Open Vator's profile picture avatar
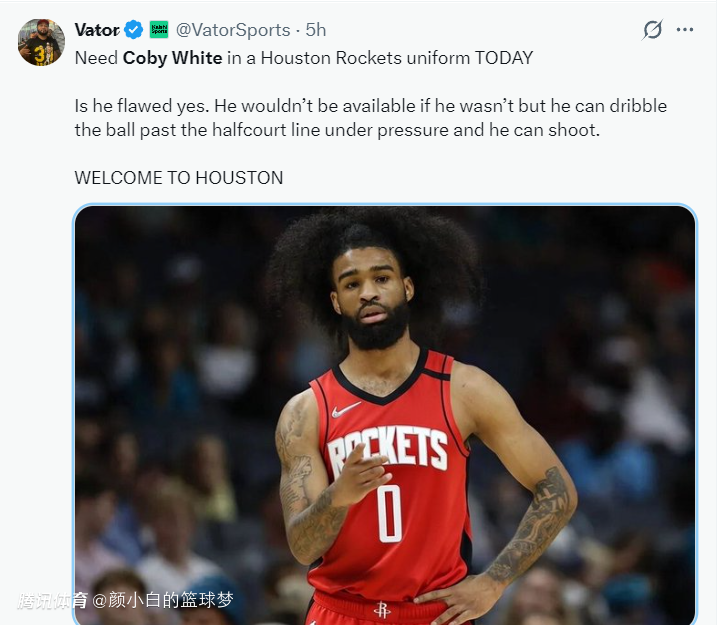The height and width of the screenshot is (625, 717). click(x=41, y=42)
